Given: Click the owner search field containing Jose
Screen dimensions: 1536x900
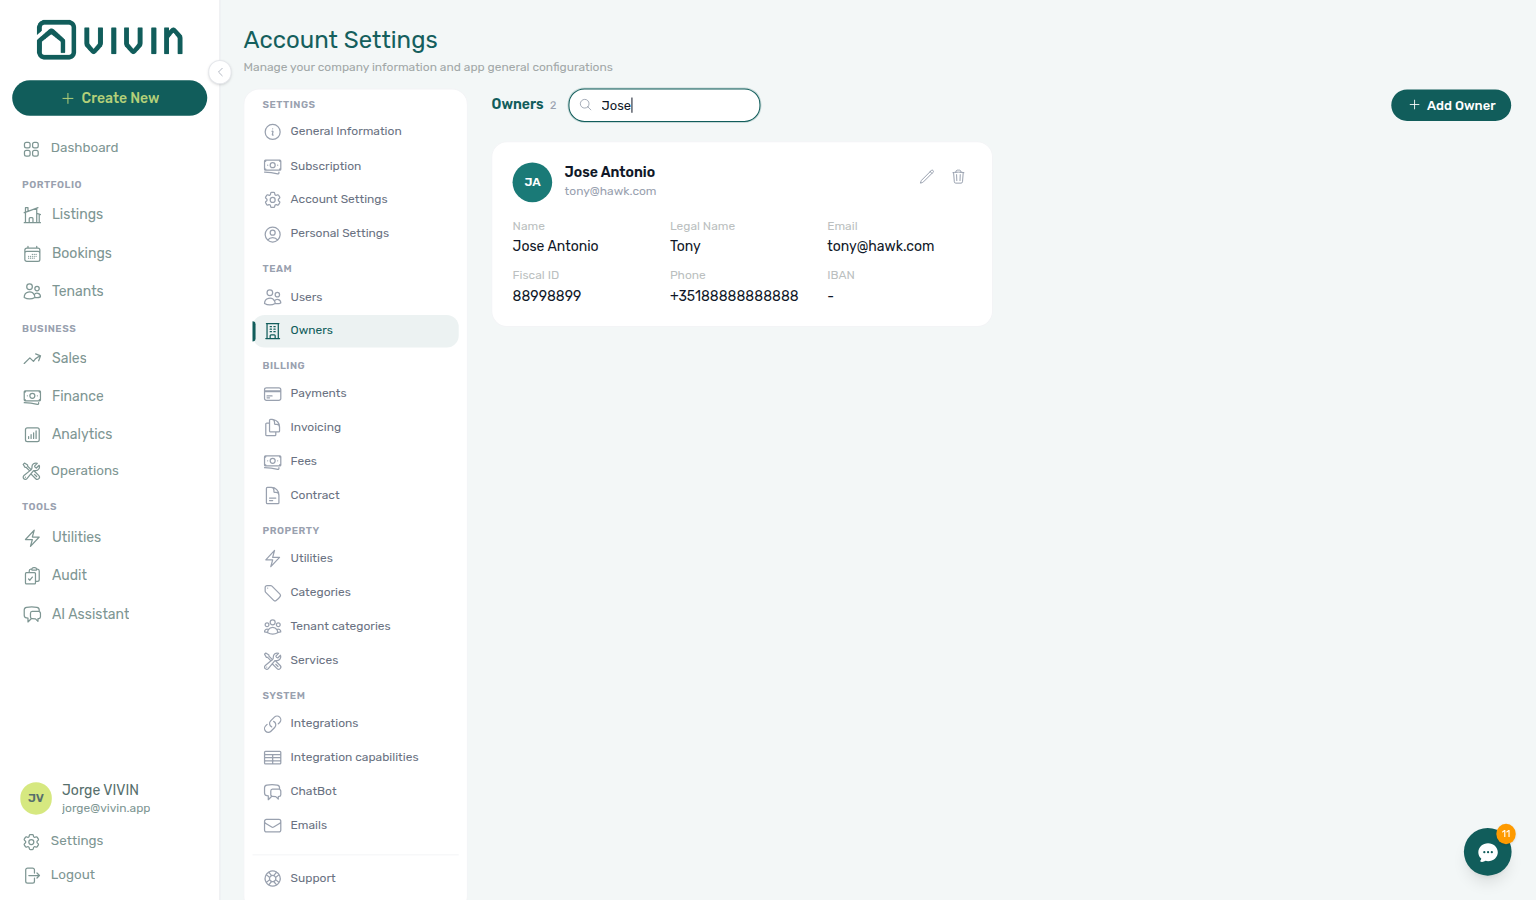Looking at the screenshot, I should point(664,105).
